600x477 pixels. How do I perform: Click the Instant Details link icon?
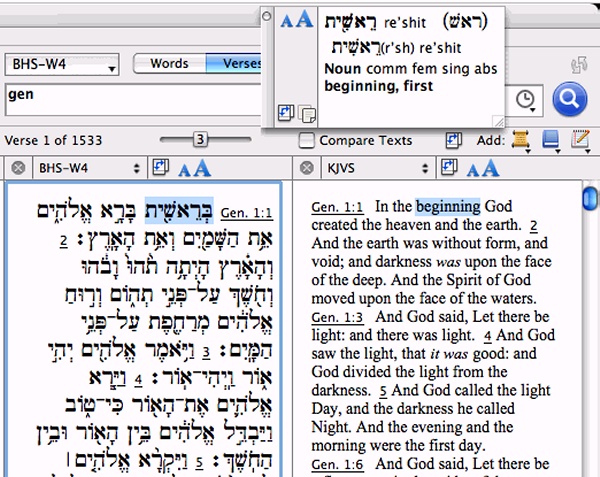(x=286, y=113)
